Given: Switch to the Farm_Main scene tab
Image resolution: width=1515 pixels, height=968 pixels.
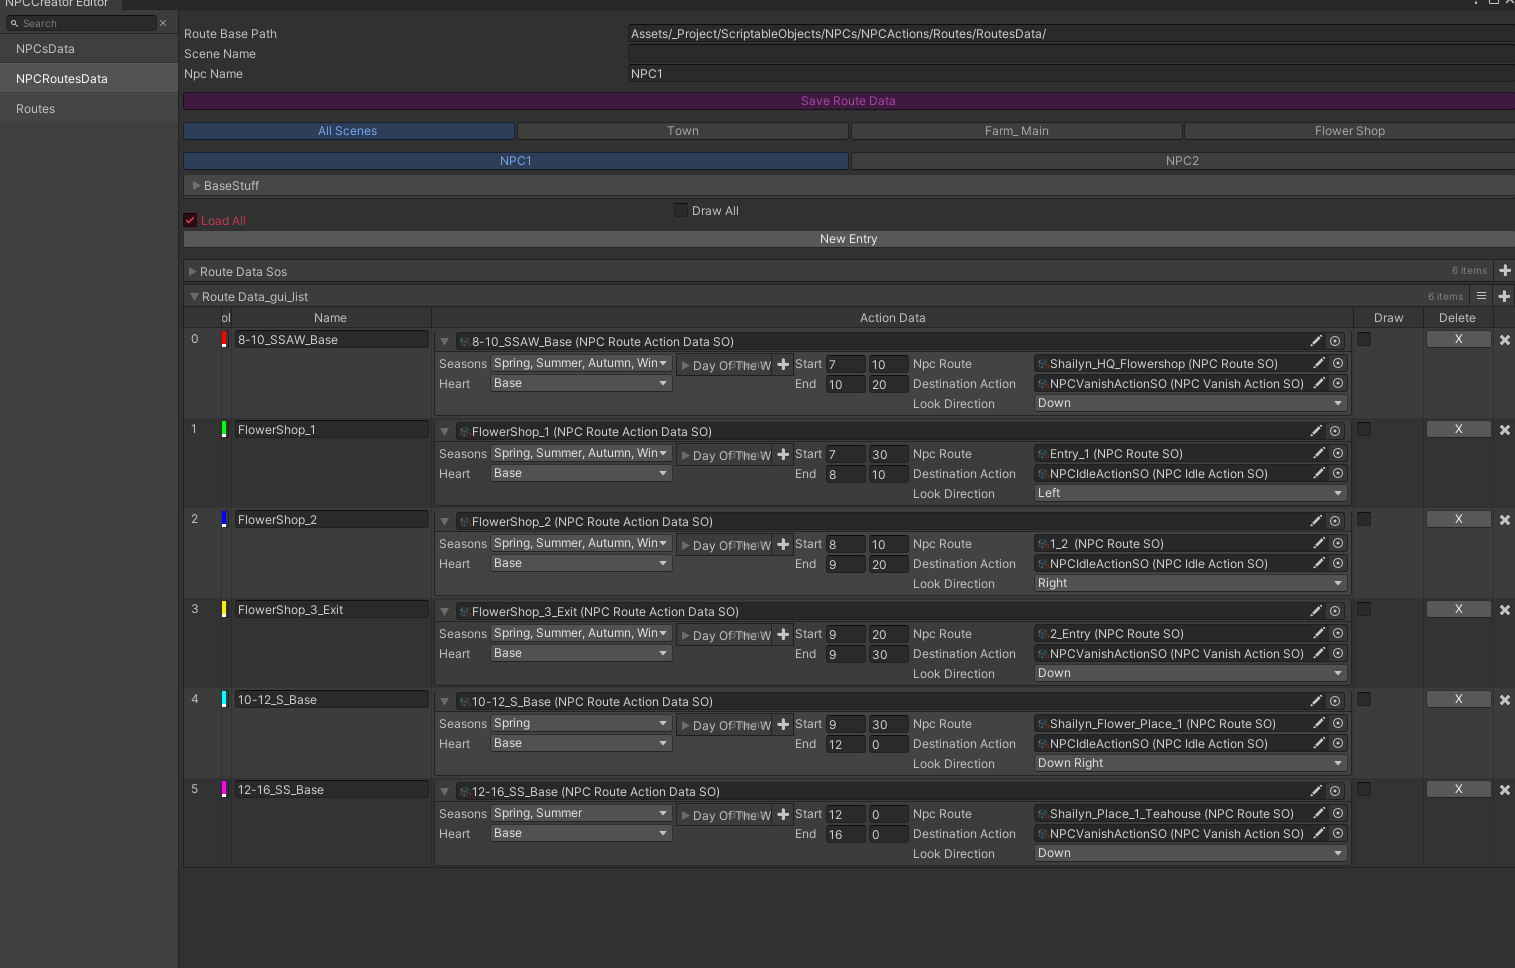Looking at the screenshot, I should point(1017,131).
